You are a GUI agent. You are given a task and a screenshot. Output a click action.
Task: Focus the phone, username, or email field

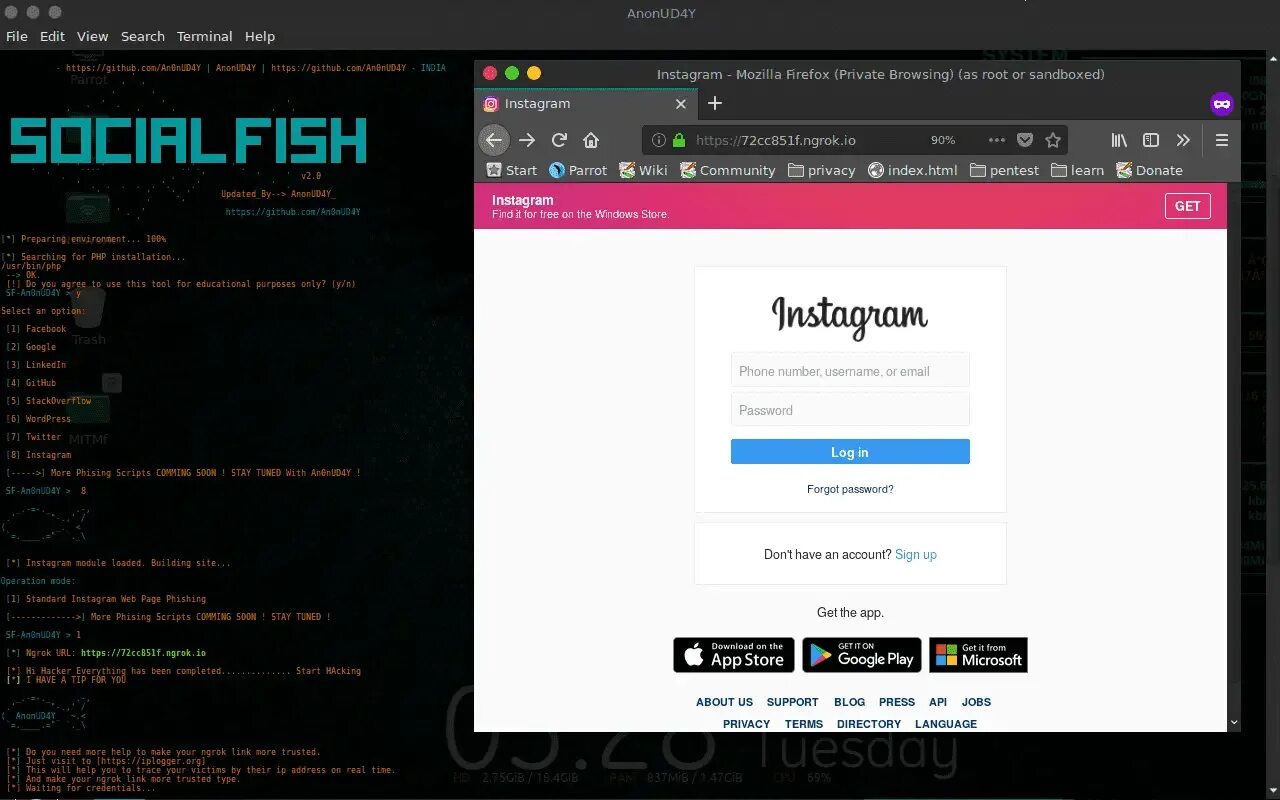click(x=850, y=371)
